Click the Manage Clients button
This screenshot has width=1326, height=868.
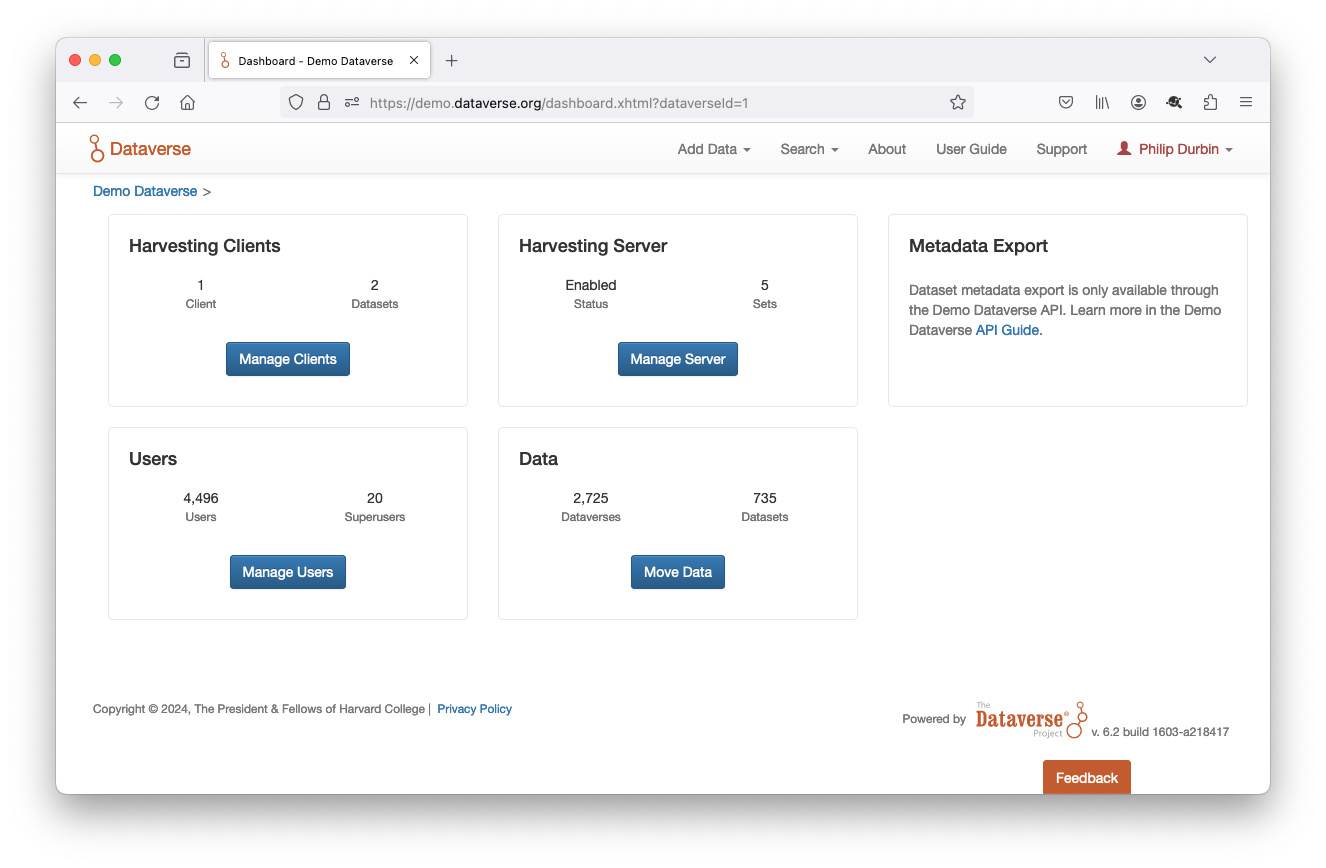tap(288, 359)
